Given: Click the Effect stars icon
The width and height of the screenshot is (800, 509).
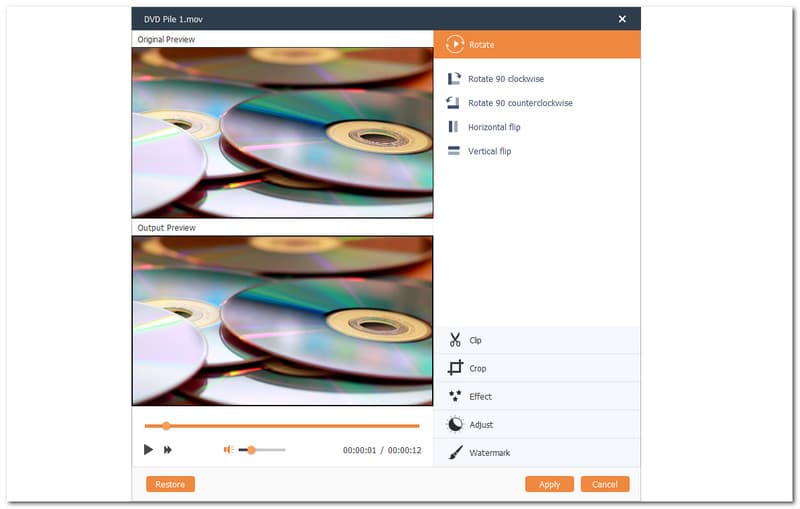Looking at the screenshot, I should tap(455, 396).
